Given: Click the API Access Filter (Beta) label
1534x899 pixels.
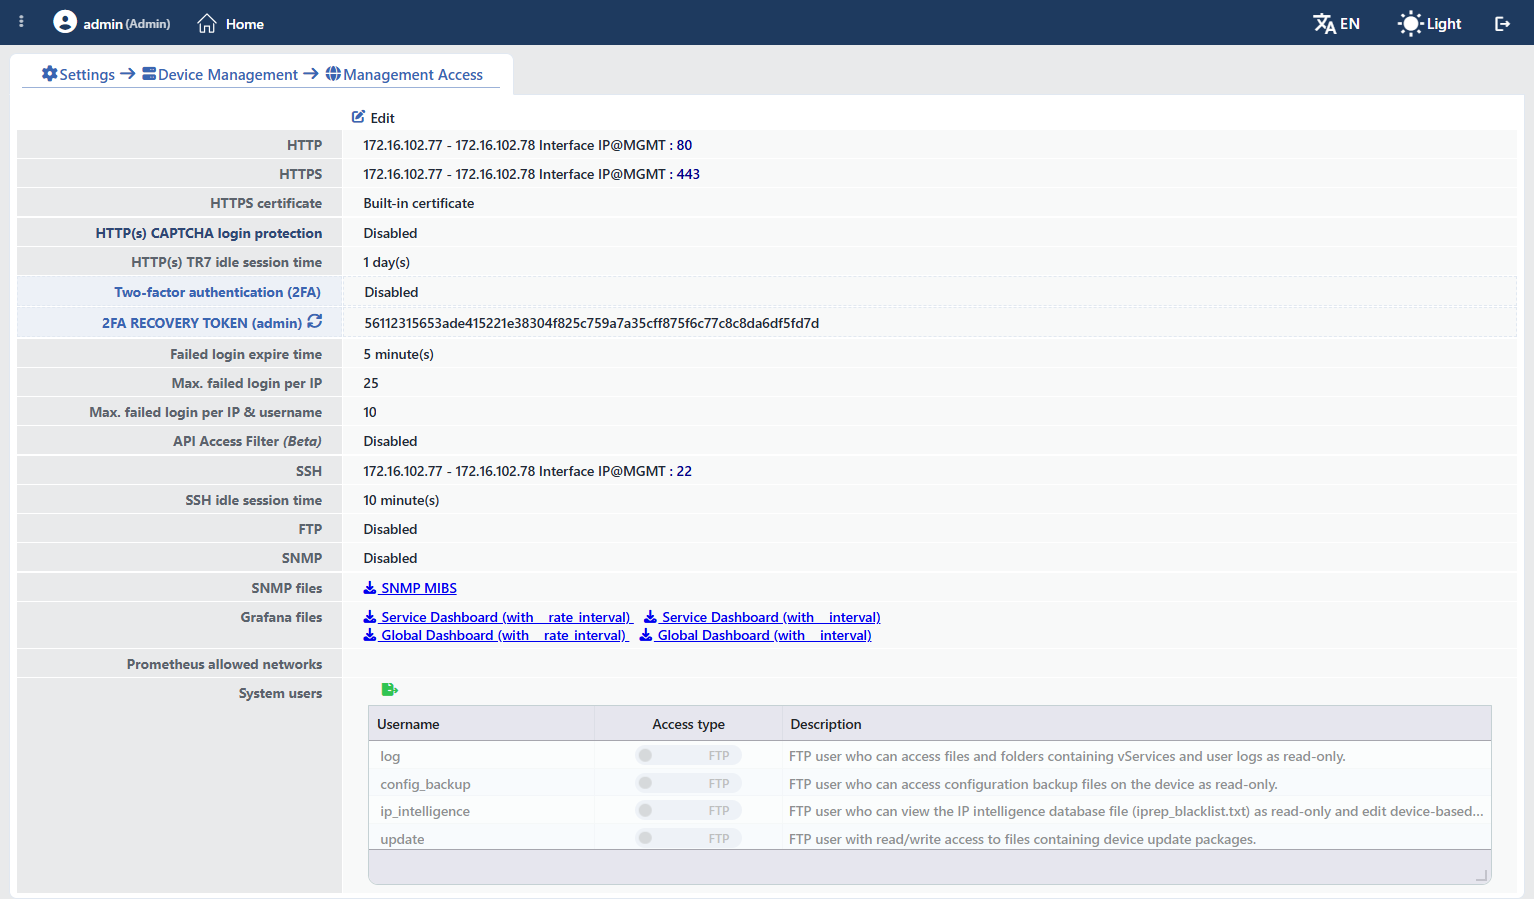Looking at the screenshot, I should (x=247, y=441).
